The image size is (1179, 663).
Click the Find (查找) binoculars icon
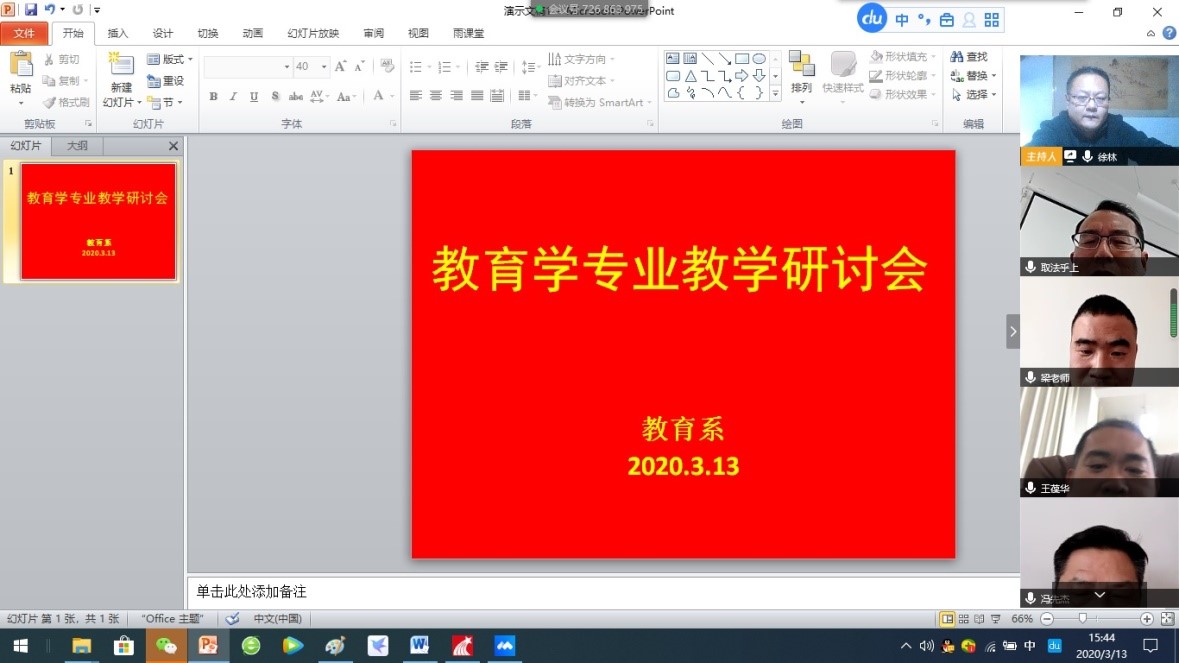tap(957, 57)
